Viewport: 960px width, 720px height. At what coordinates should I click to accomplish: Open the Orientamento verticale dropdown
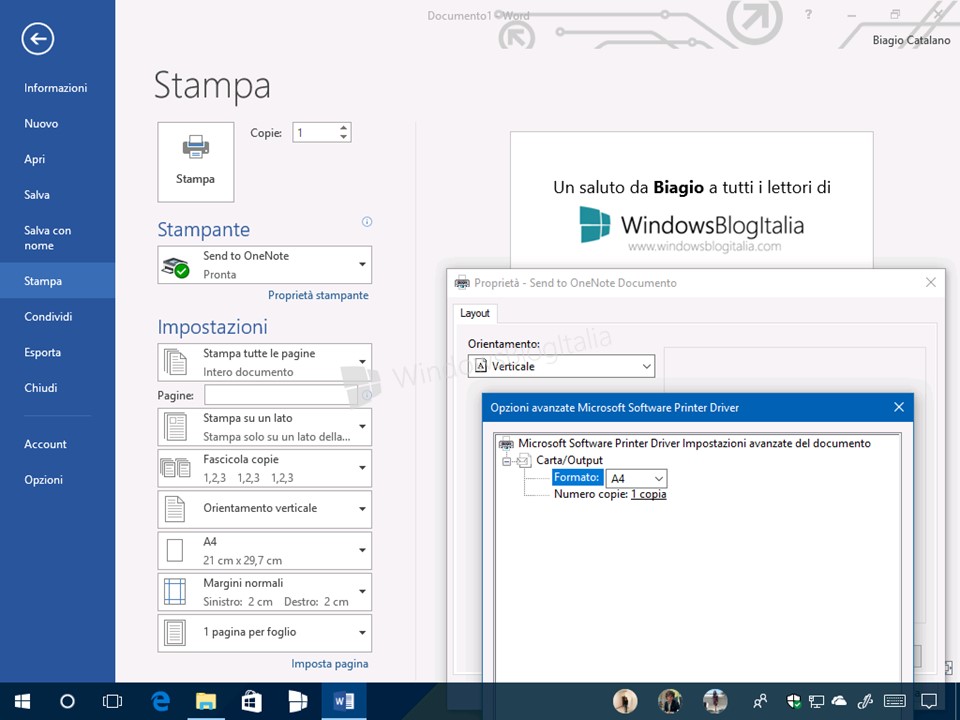[264, 508]
